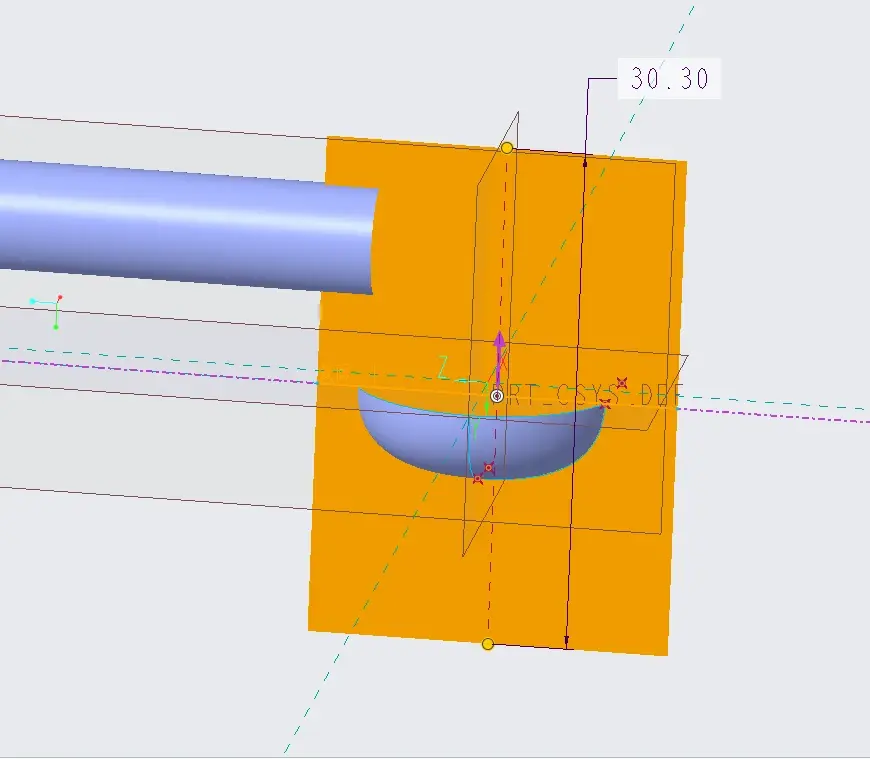The width and height of the screenshot is (870, 759).
Task: Pick the lowest red X marker below the bowl
Action: (x=478, y=479)
